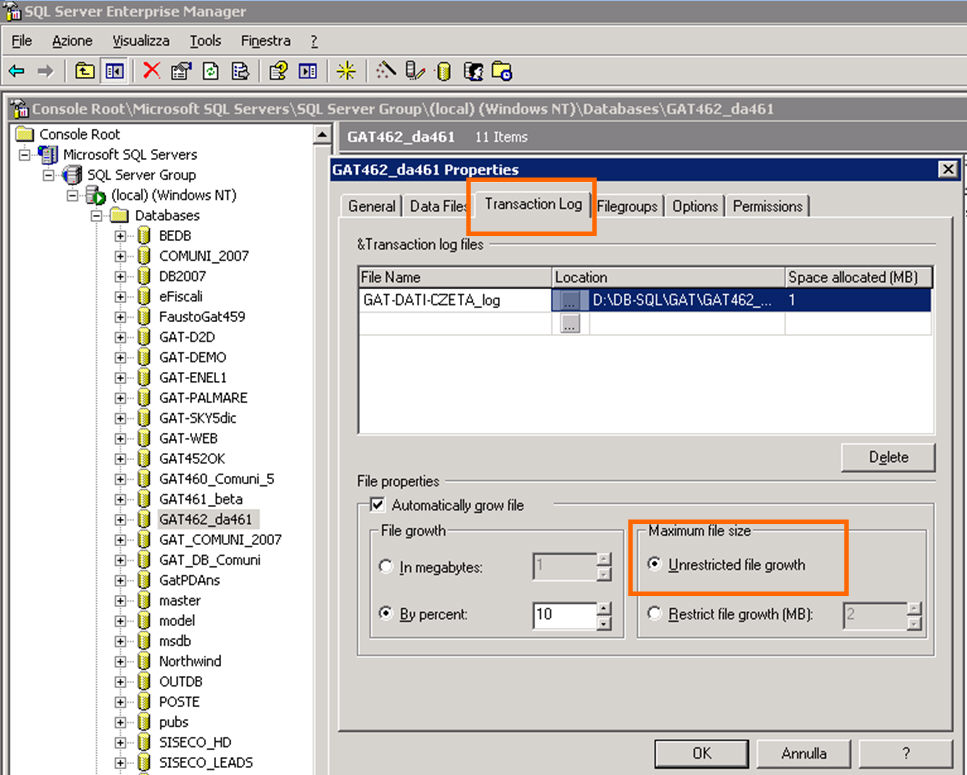Select GAT-DATI-CZETA_log file name cell
This screenshot has width=967, height=775.
(455, 300)
